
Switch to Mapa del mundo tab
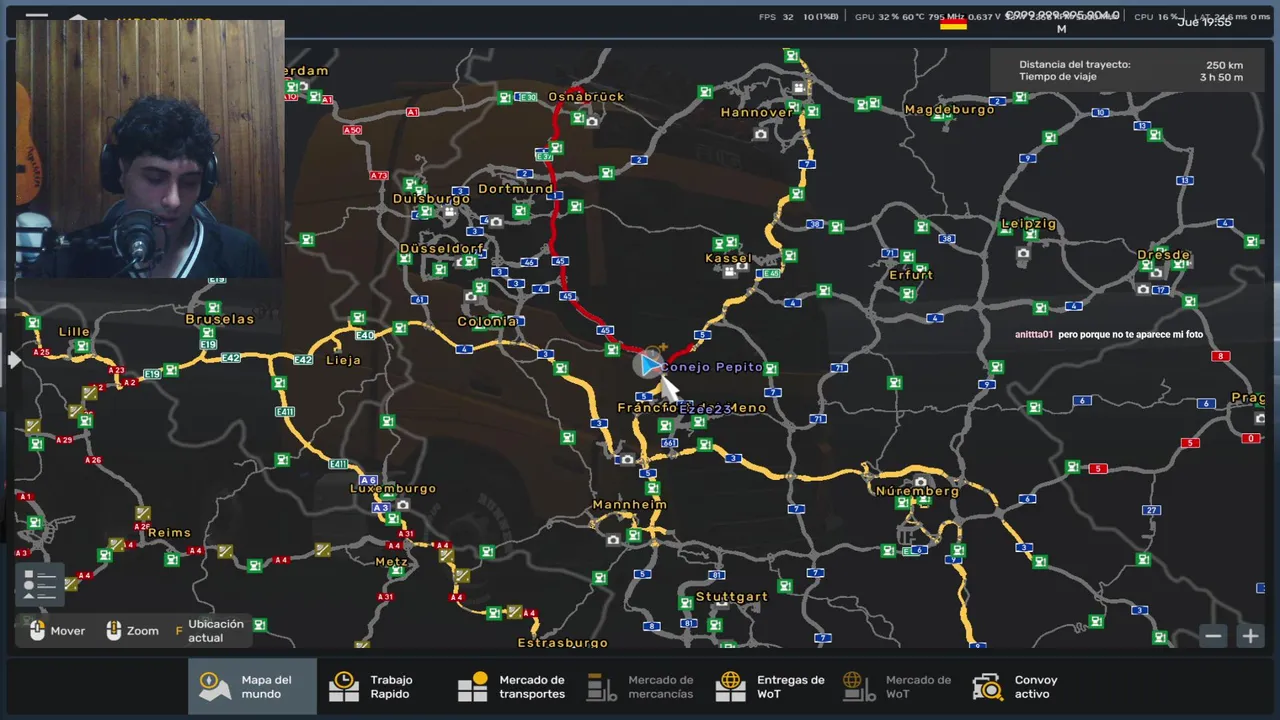[x=252, y=687]
